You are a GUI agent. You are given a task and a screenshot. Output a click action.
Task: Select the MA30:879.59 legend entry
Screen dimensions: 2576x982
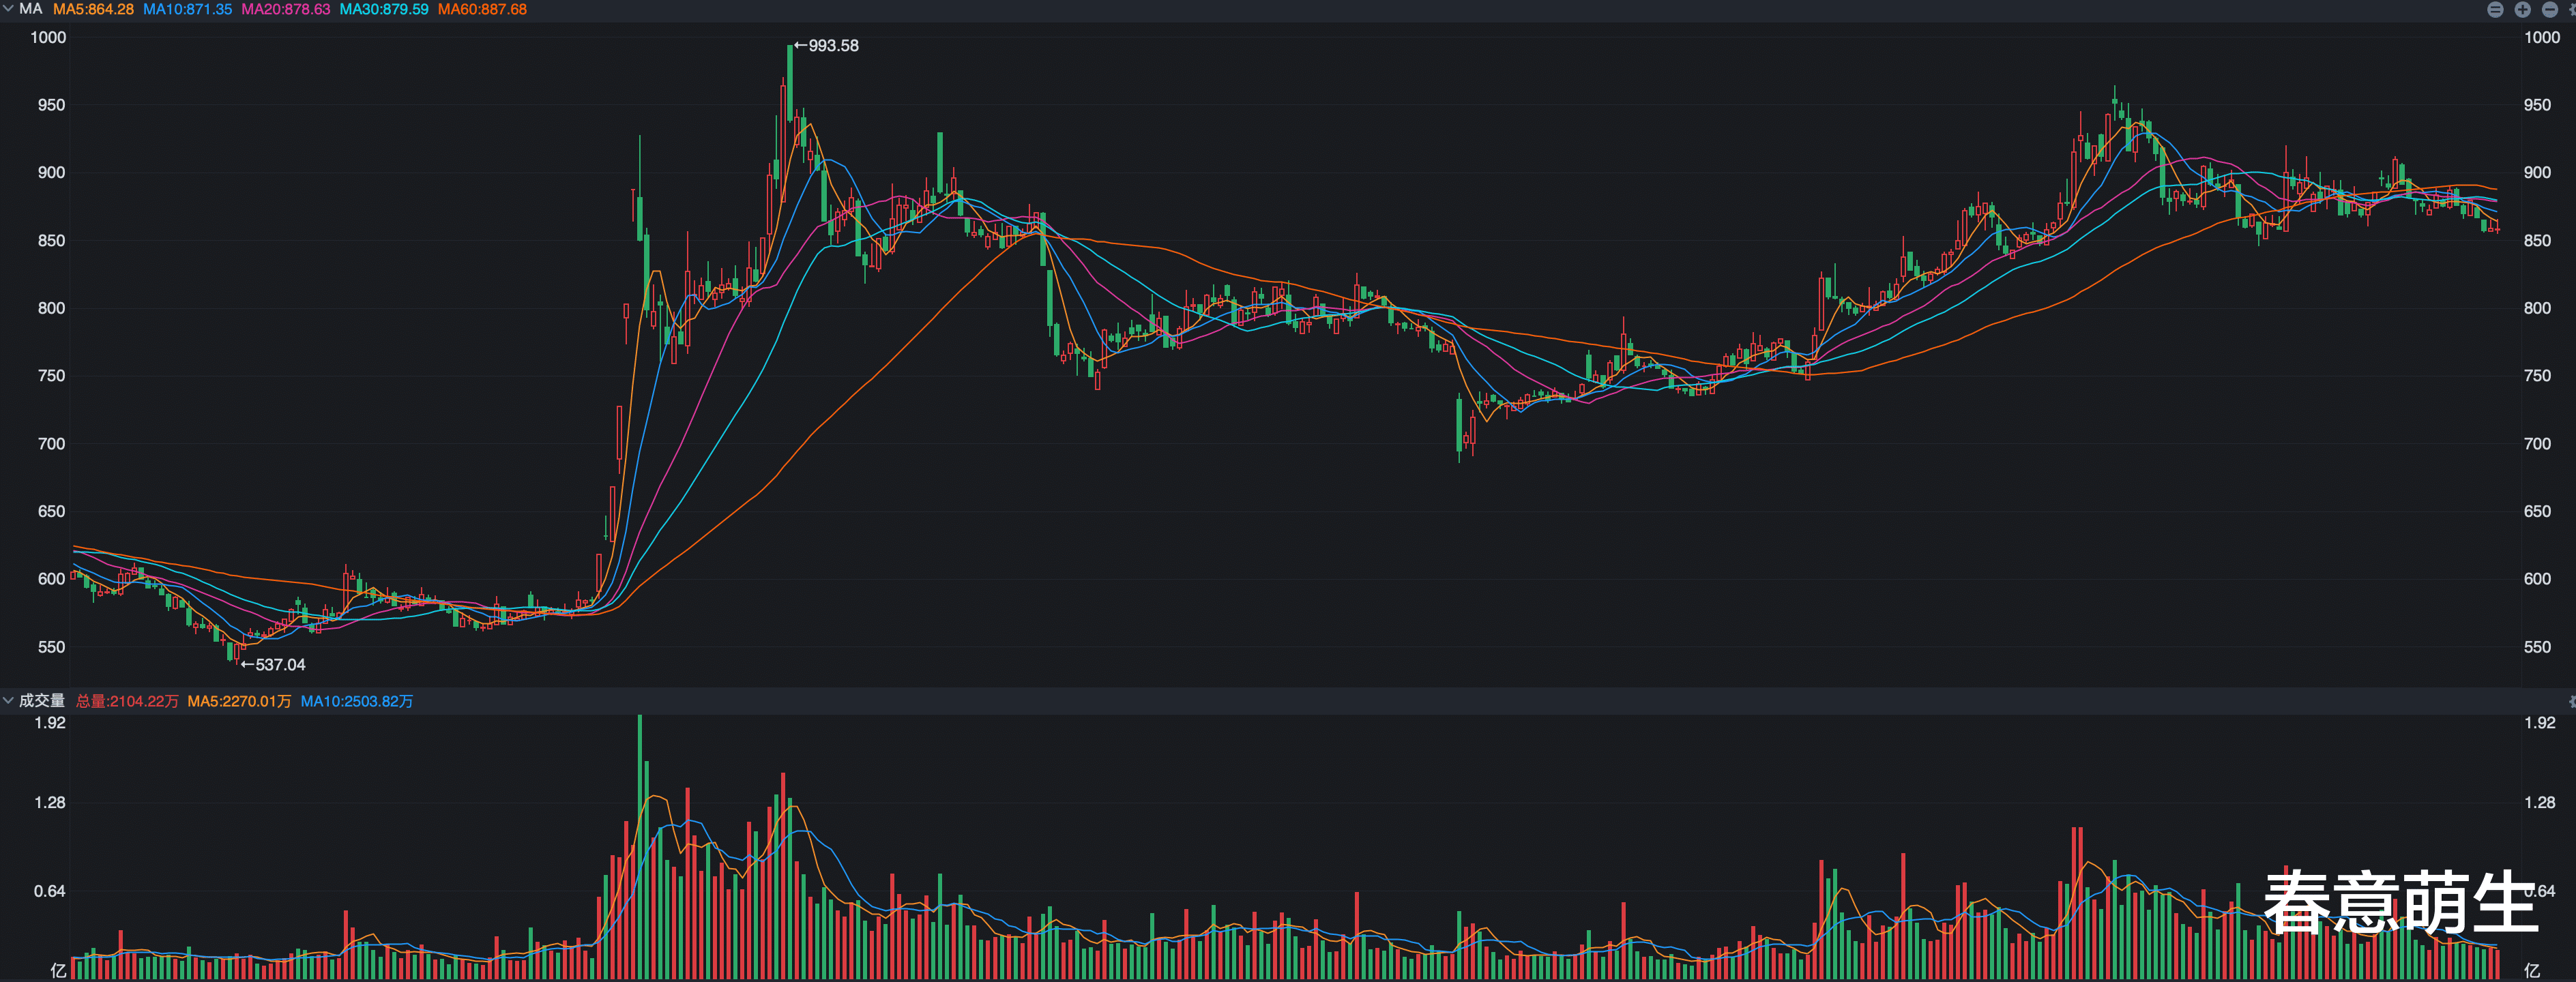coord(384,9)
